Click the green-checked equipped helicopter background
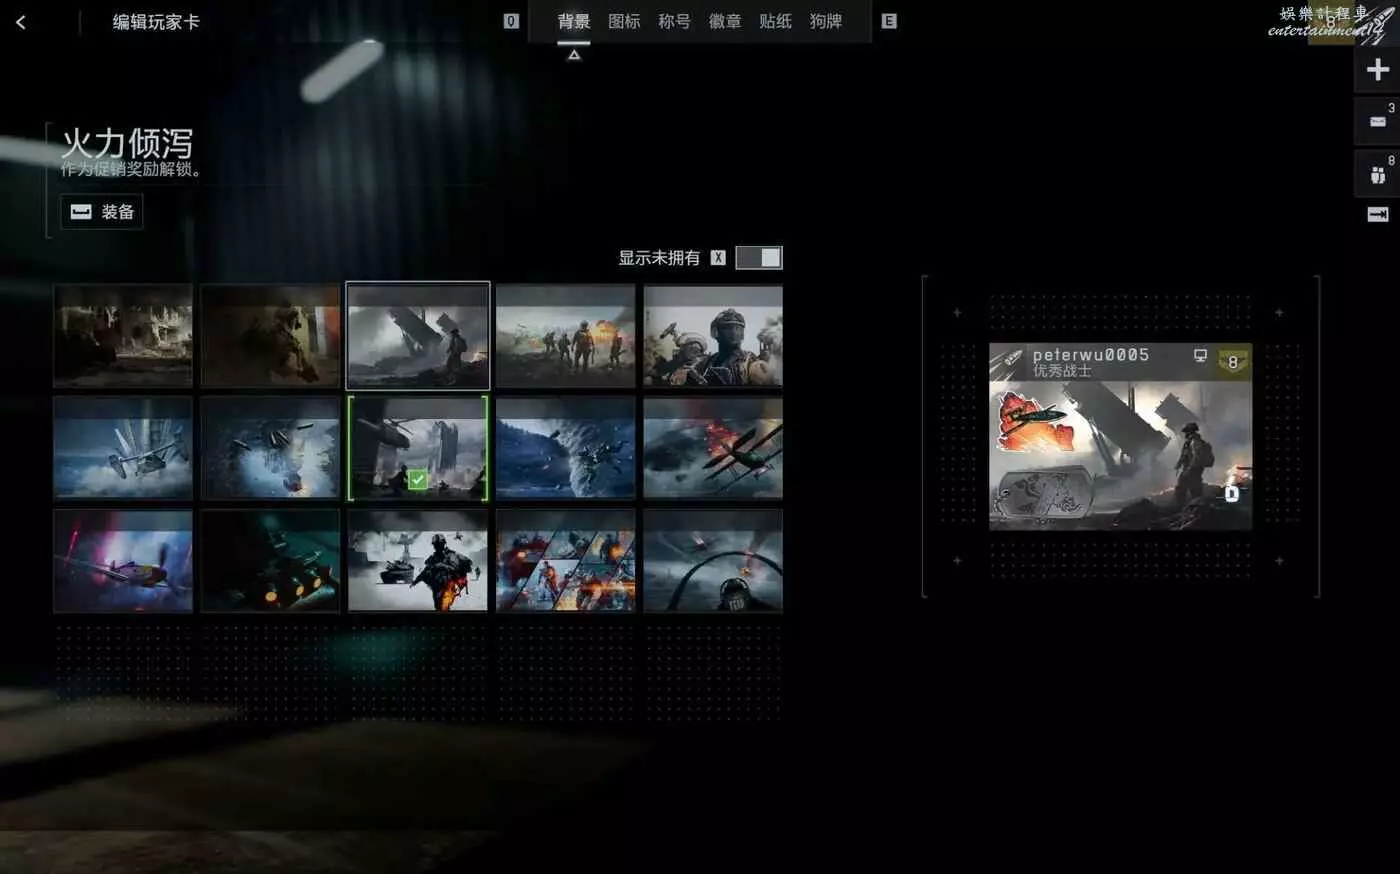Viewport: 1400px width, 874px height. point(418,448)
